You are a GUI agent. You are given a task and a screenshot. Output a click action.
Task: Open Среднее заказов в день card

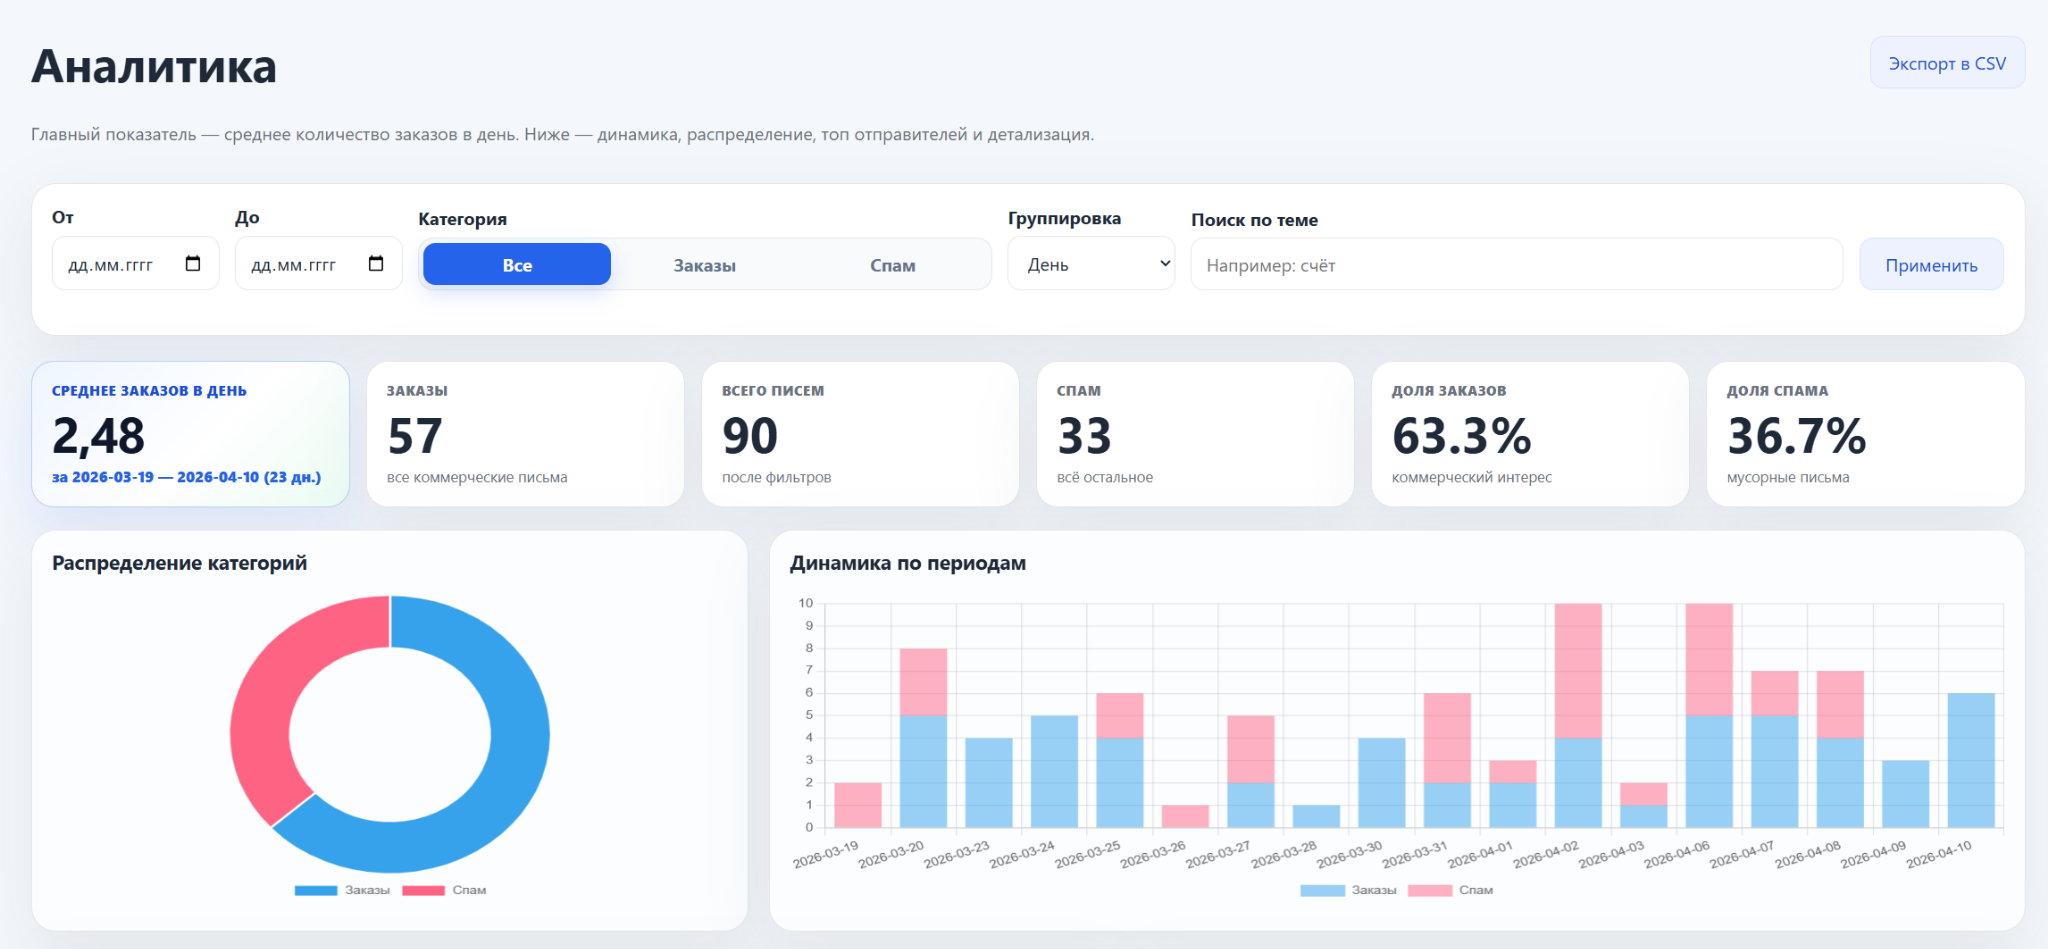click(x=191, y=434)
